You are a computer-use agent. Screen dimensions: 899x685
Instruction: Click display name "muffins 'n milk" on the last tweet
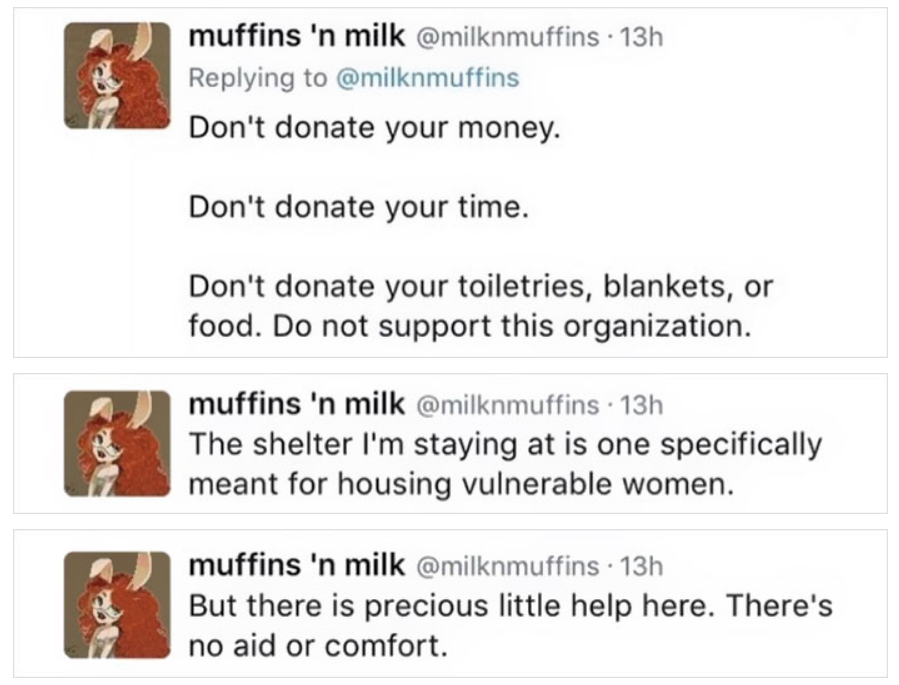tap(296, 565)
